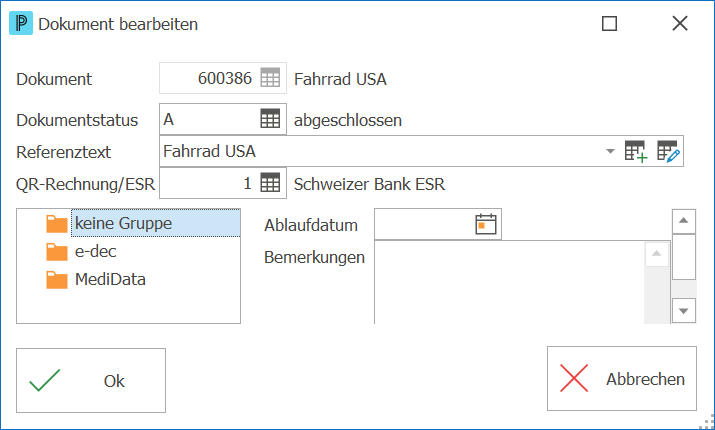
Task: Expand the Referenztext dropdown arrow
Action: [x=610, y=151]
